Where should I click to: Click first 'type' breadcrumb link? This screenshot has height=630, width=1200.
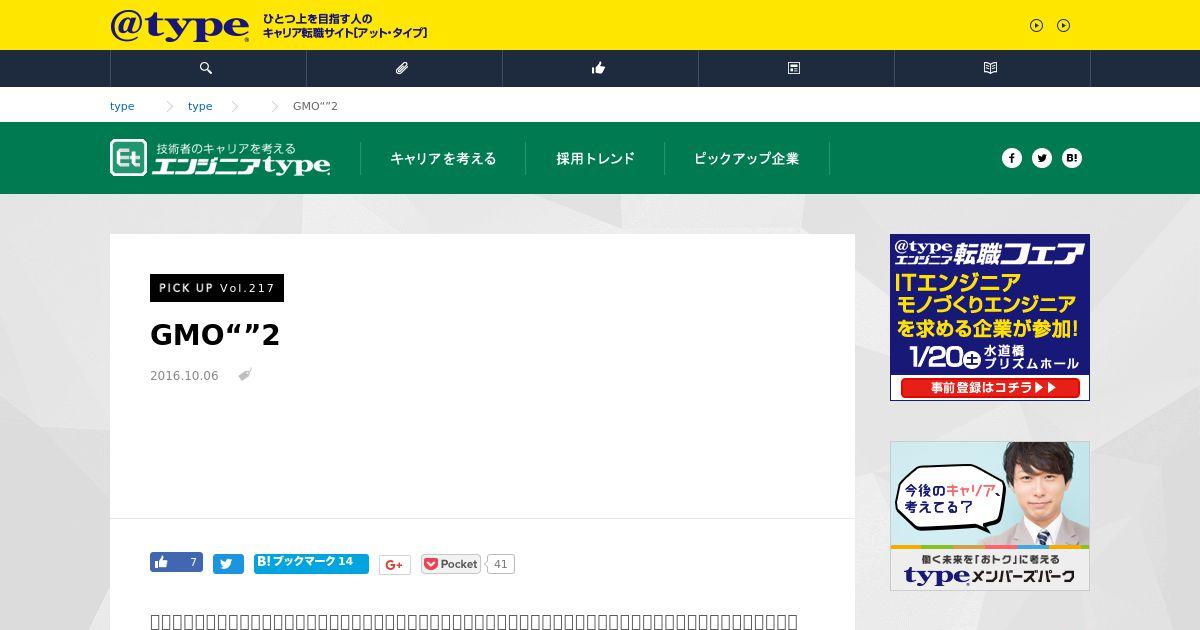[x=122, y=106]
